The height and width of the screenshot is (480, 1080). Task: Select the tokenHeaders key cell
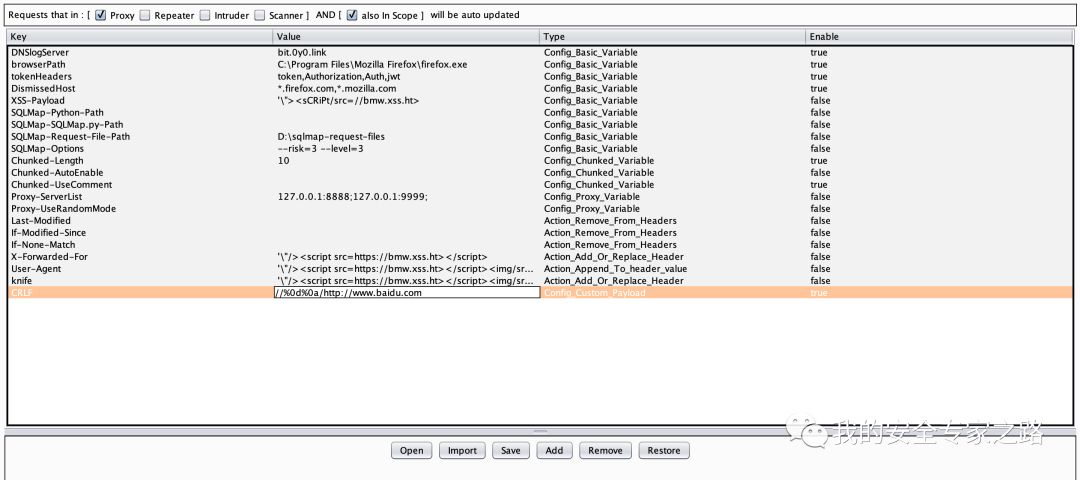[x=141, y=76]
